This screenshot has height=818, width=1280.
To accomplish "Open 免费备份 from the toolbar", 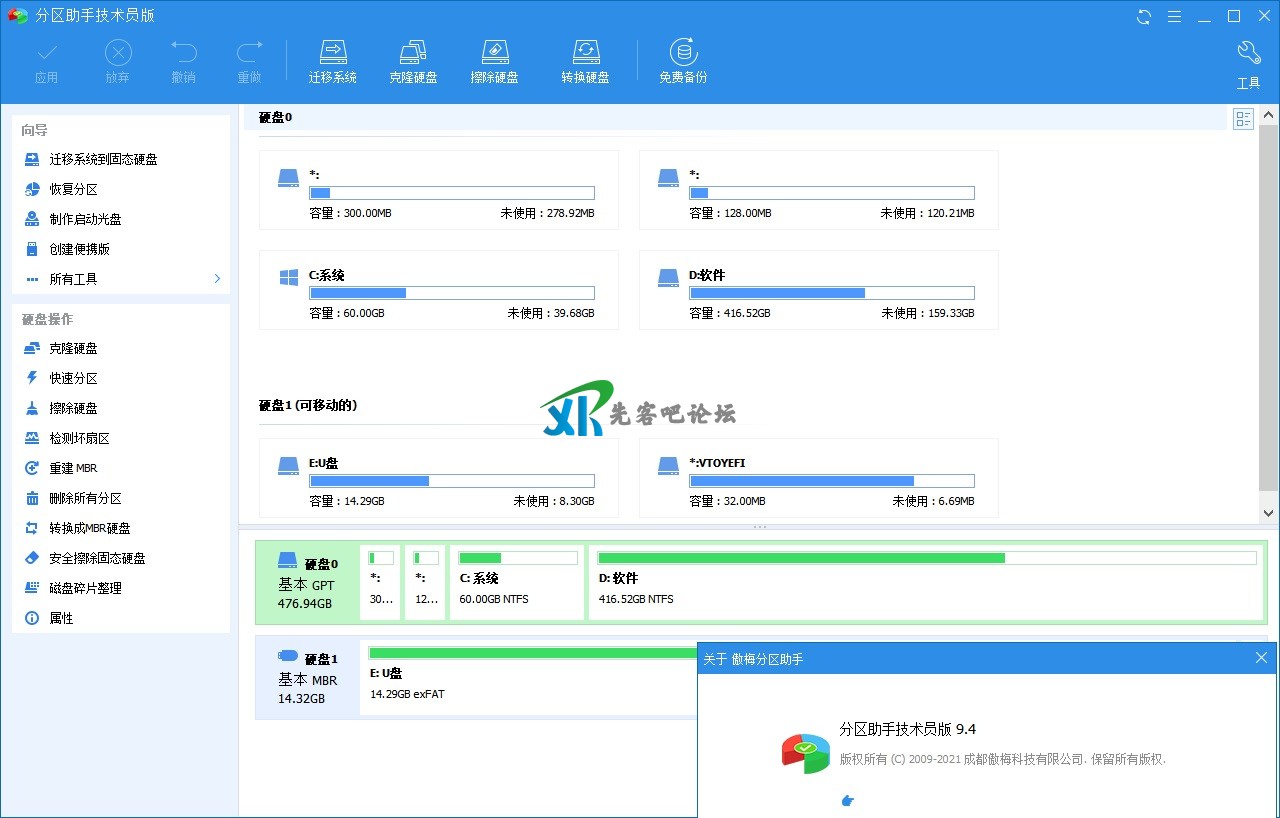I will click(x=683, y=62).
